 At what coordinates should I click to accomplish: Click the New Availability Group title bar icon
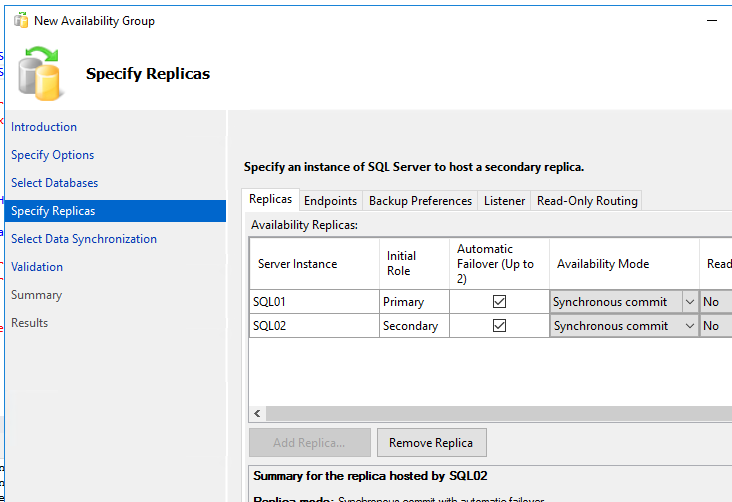coord(21,21)
